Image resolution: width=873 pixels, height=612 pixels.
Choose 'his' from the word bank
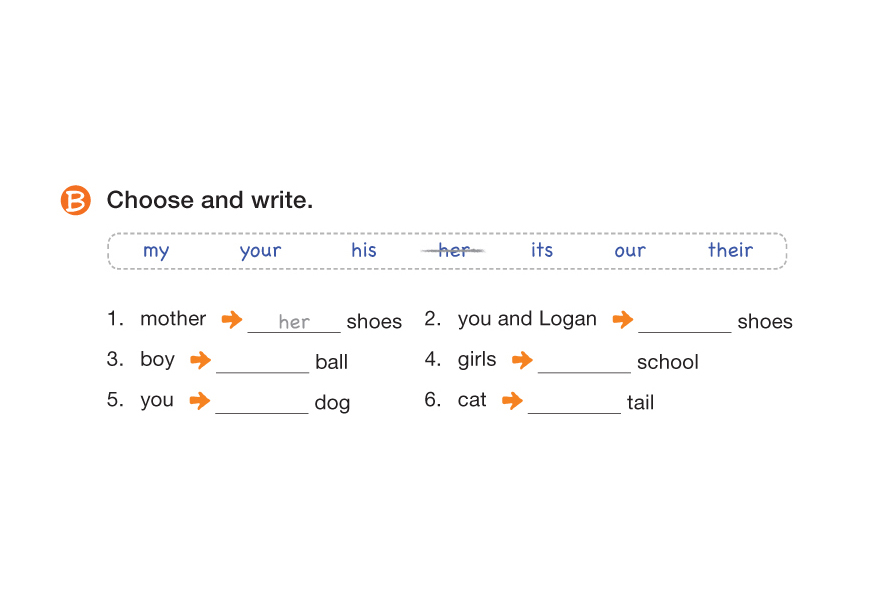[x=364, y=250]
